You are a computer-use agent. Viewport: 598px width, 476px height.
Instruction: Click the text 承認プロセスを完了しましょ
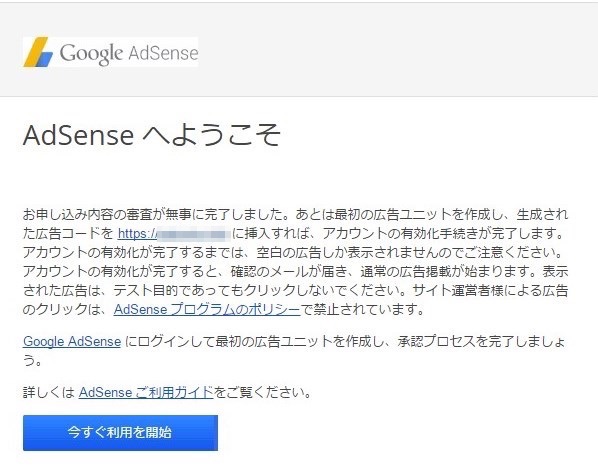481,341
